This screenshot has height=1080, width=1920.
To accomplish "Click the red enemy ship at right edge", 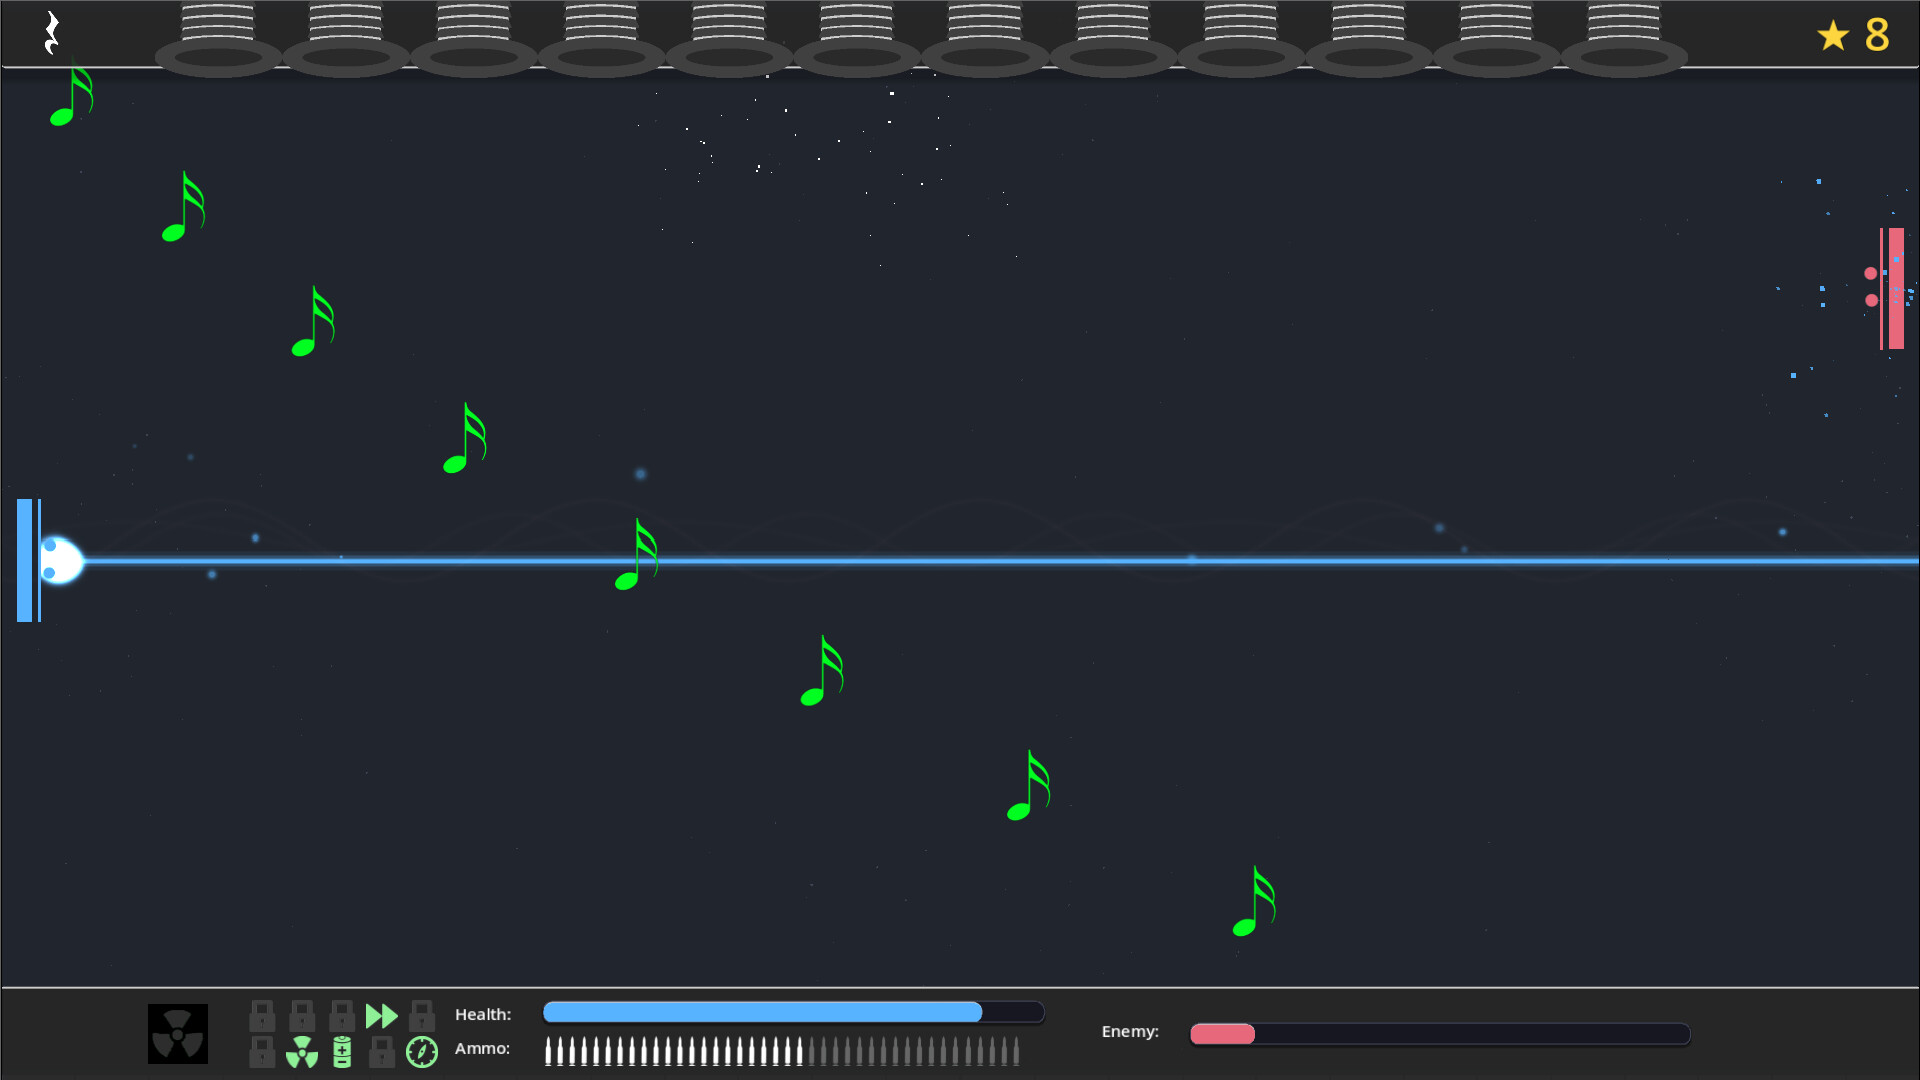I will pos(1885,288).
